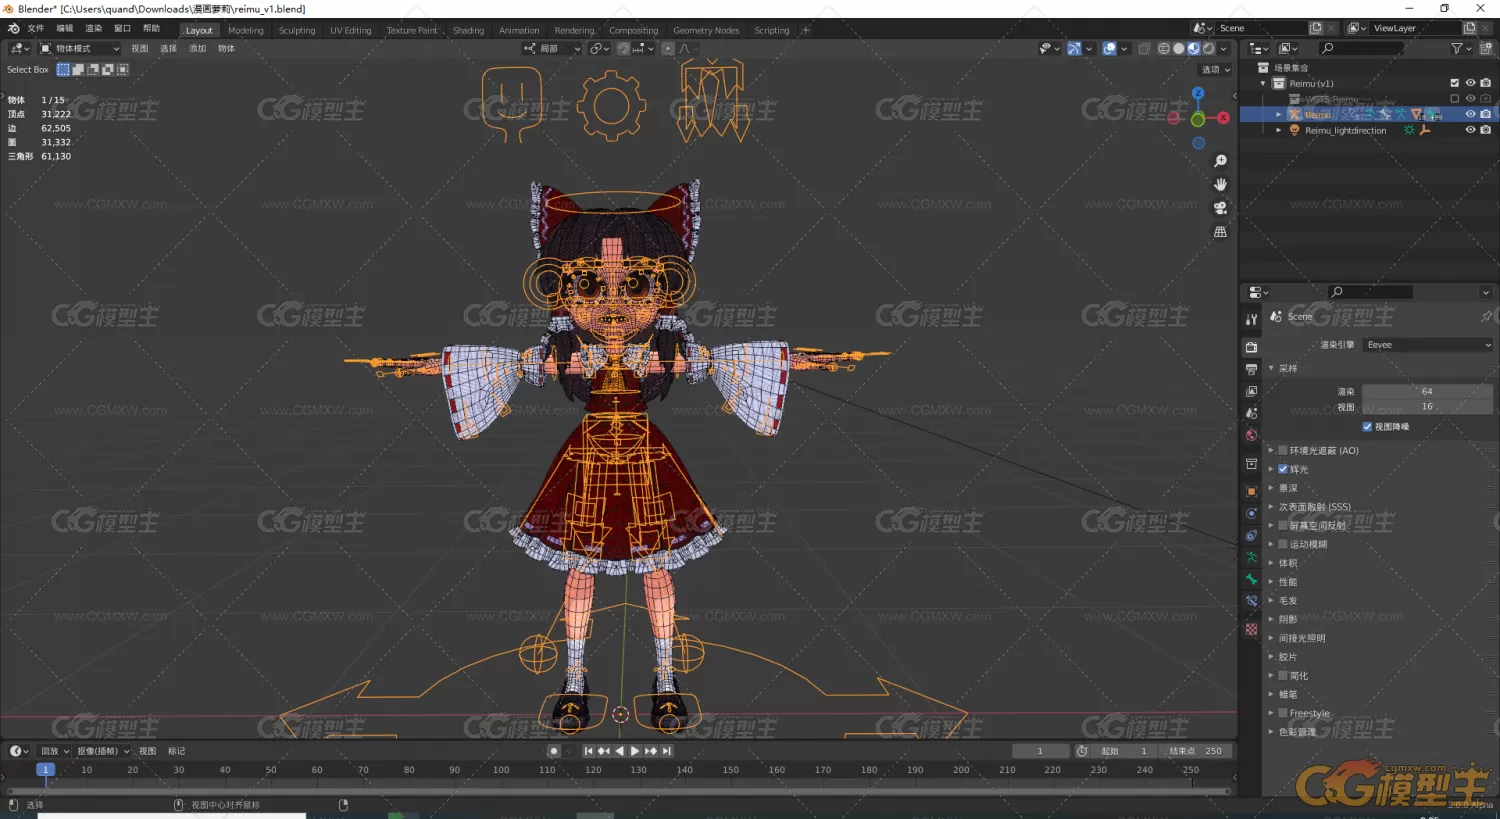Open the Armature data properties tab icon

point(1251,557)
